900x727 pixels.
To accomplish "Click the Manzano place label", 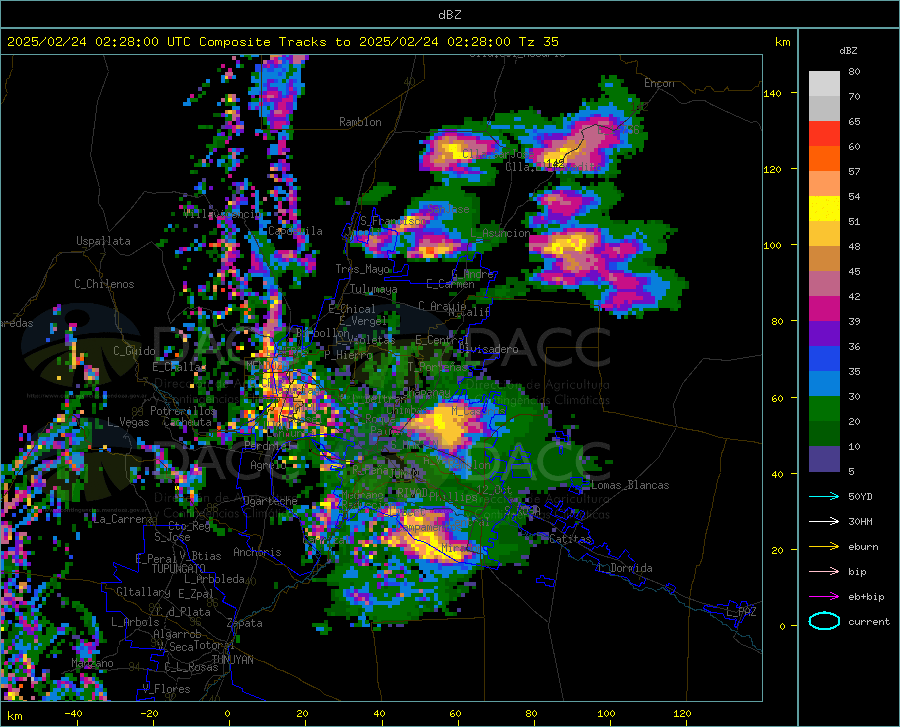I will pyautogui.click(x=92, y=663).
